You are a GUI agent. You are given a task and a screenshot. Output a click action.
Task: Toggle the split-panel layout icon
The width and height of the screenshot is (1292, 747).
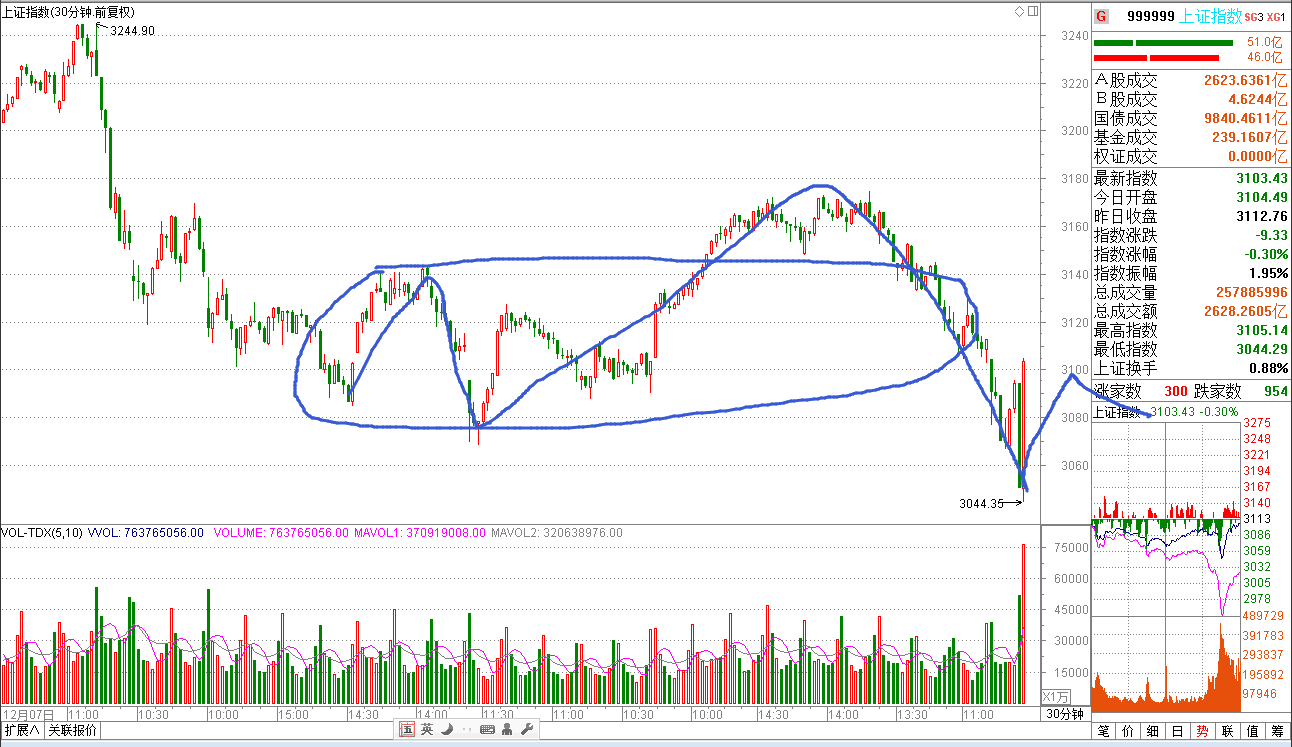click(x=1033, y=11)
